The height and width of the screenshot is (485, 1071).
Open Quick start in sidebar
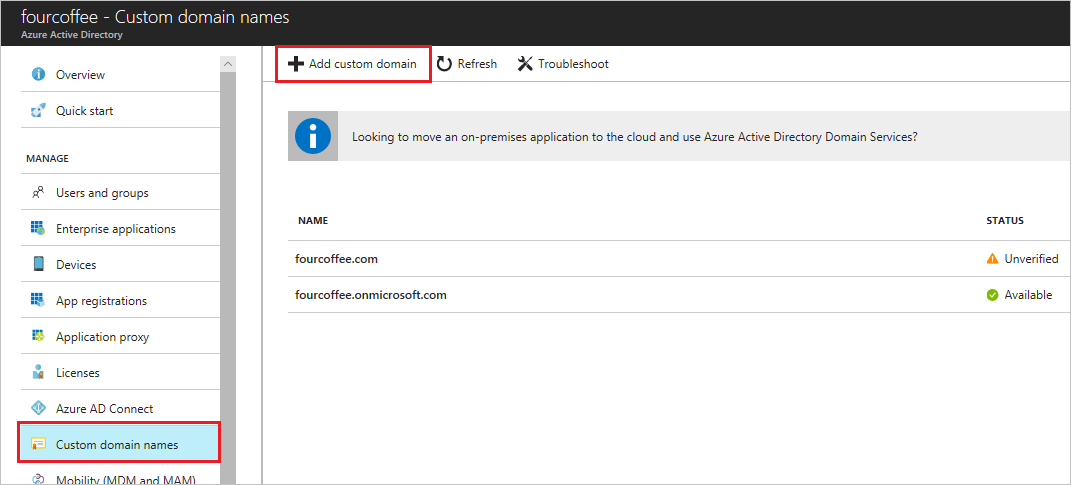click(x=120, y=111)
